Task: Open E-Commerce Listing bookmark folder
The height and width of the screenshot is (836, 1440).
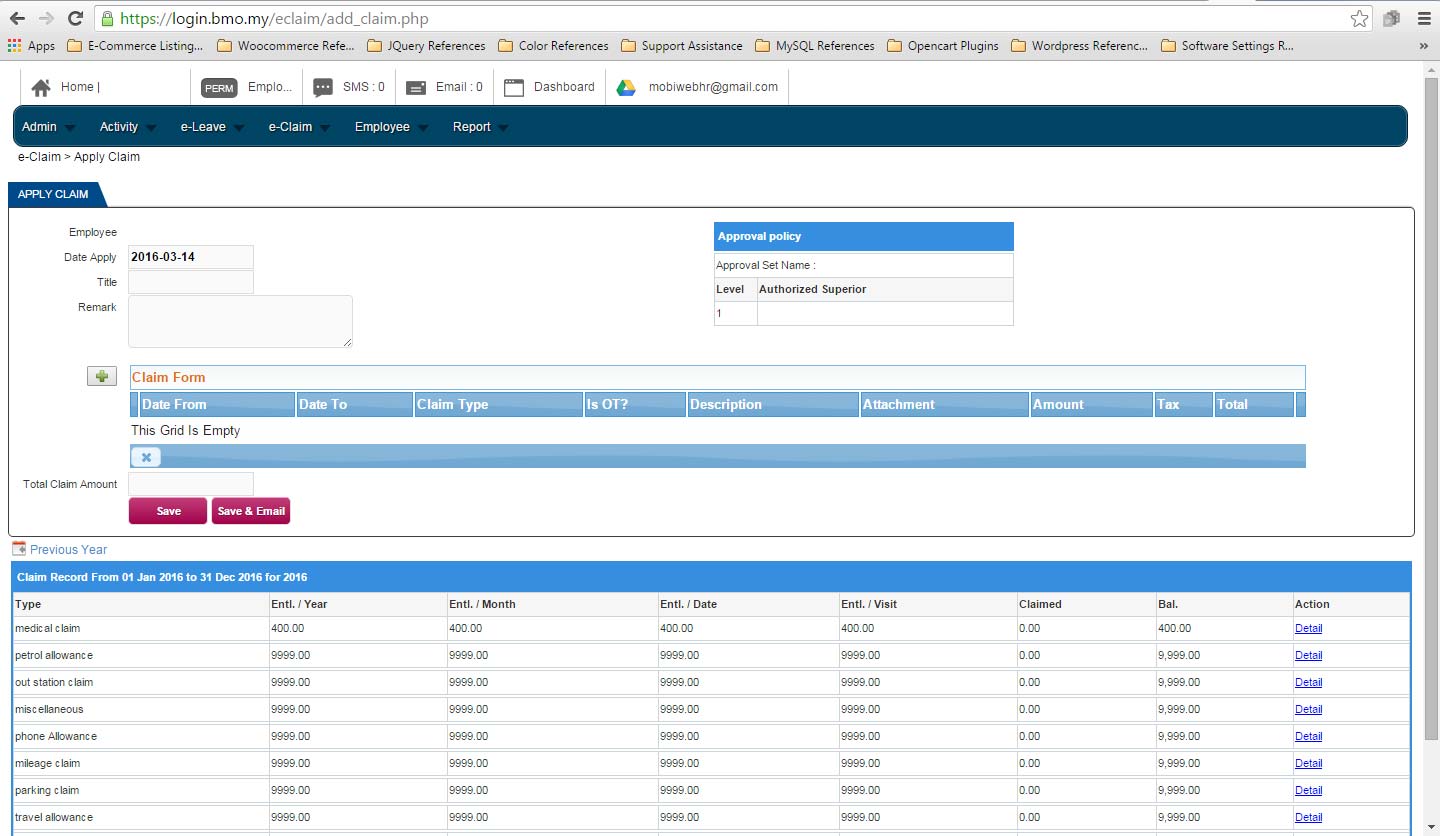Action: (134, 46)
